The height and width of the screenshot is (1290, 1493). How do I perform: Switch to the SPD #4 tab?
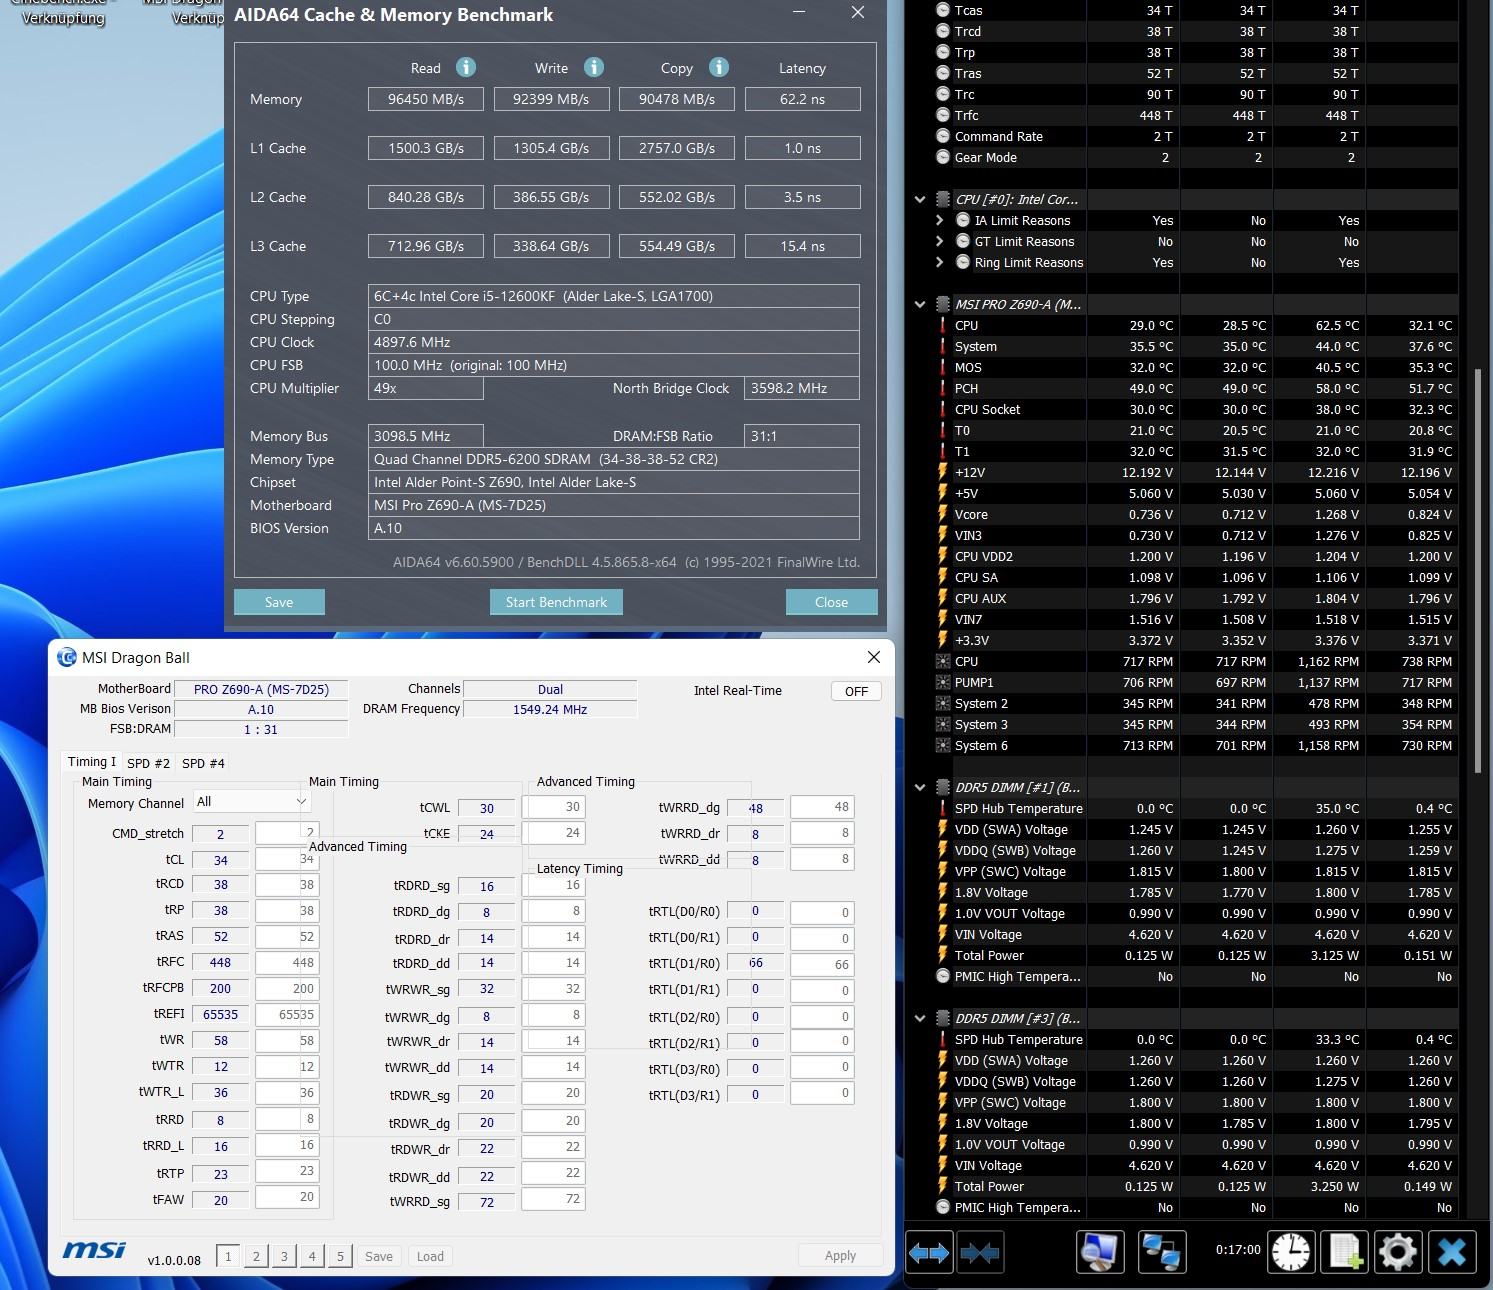point(203,763)
